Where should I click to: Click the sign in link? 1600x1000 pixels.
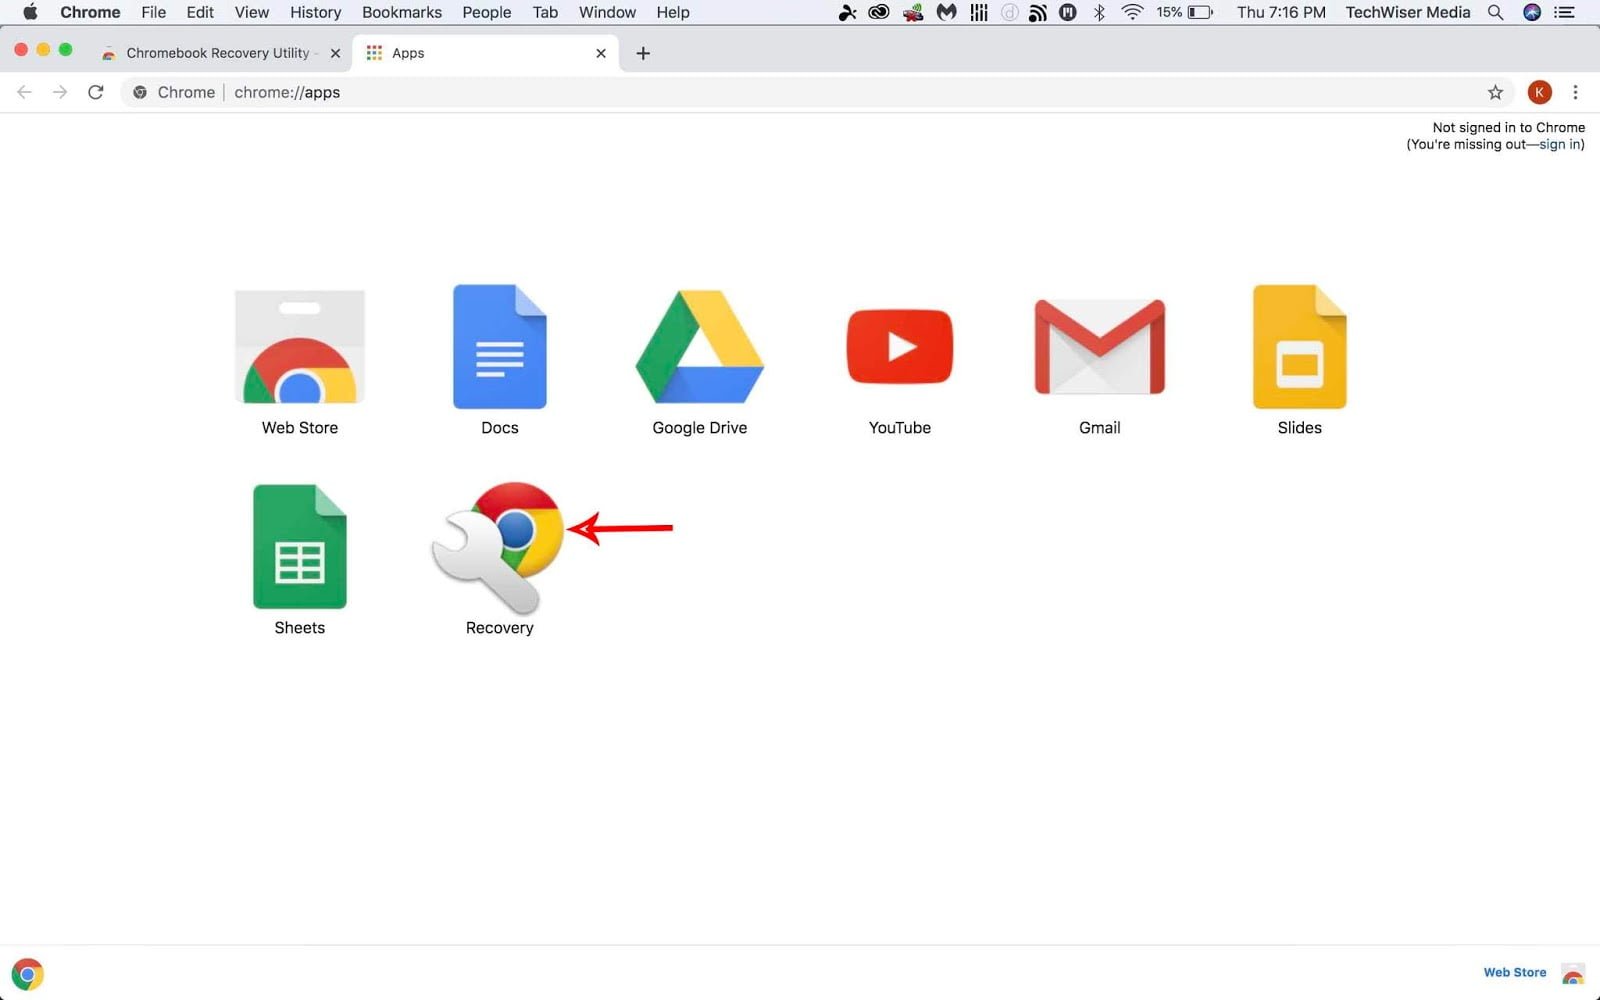(1556, 144)
